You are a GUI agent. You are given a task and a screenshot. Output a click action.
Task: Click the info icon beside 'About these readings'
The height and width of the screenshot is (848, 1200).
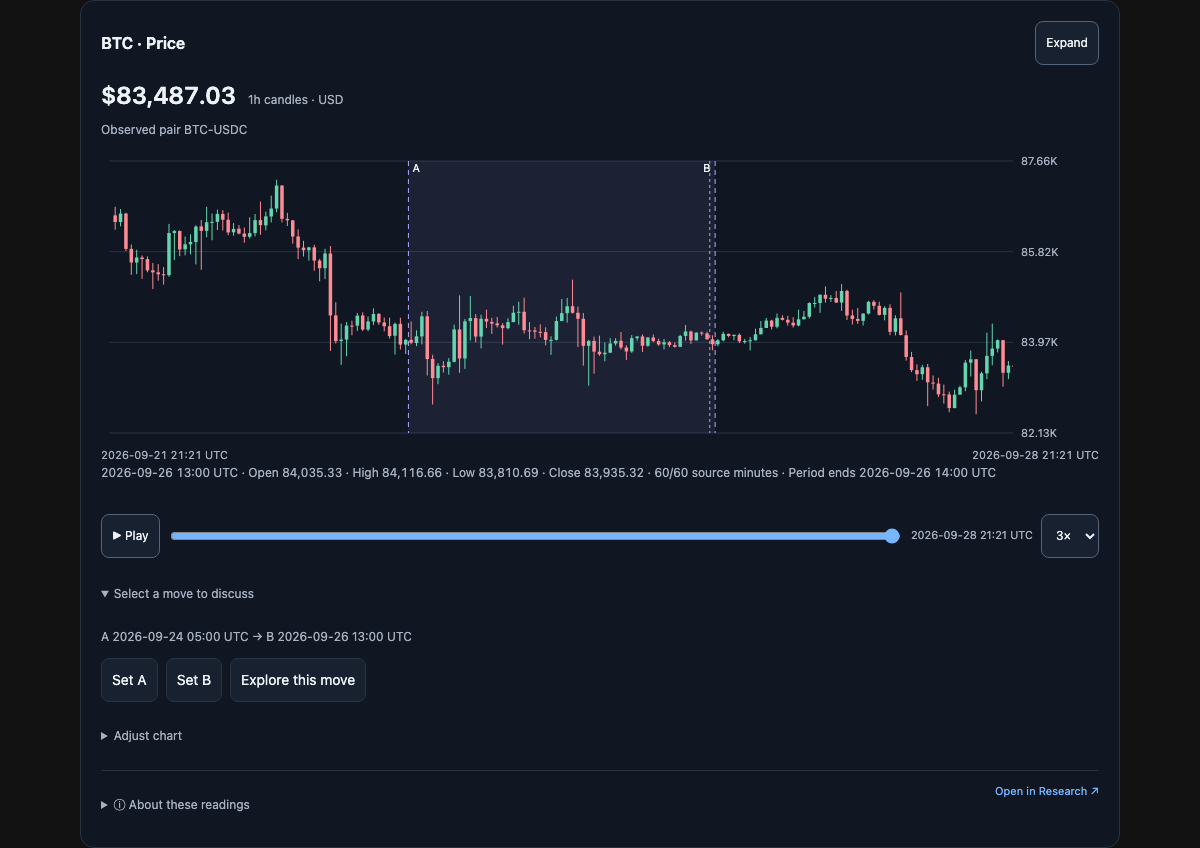(x=119, y=805)
